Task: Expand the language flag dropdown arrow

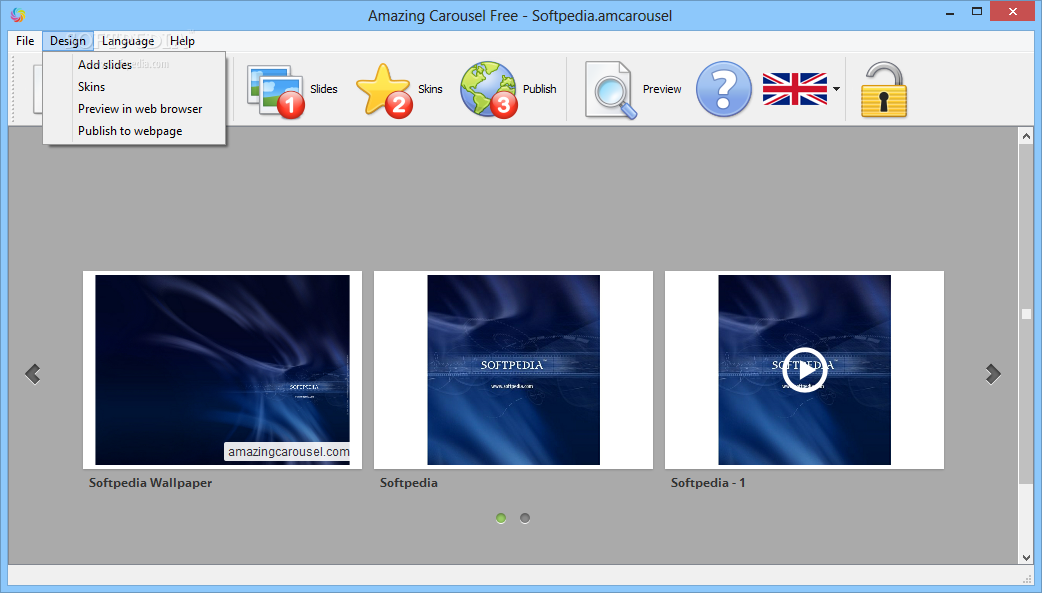Action: 837,89
